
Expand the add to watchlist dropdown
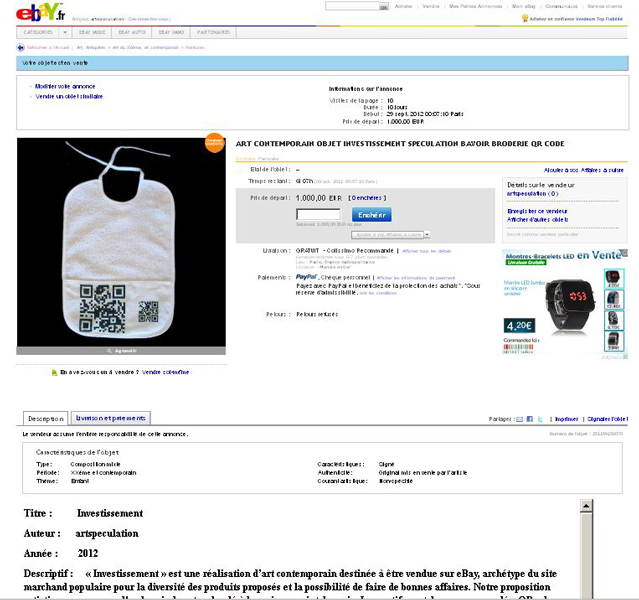(427, 235)
